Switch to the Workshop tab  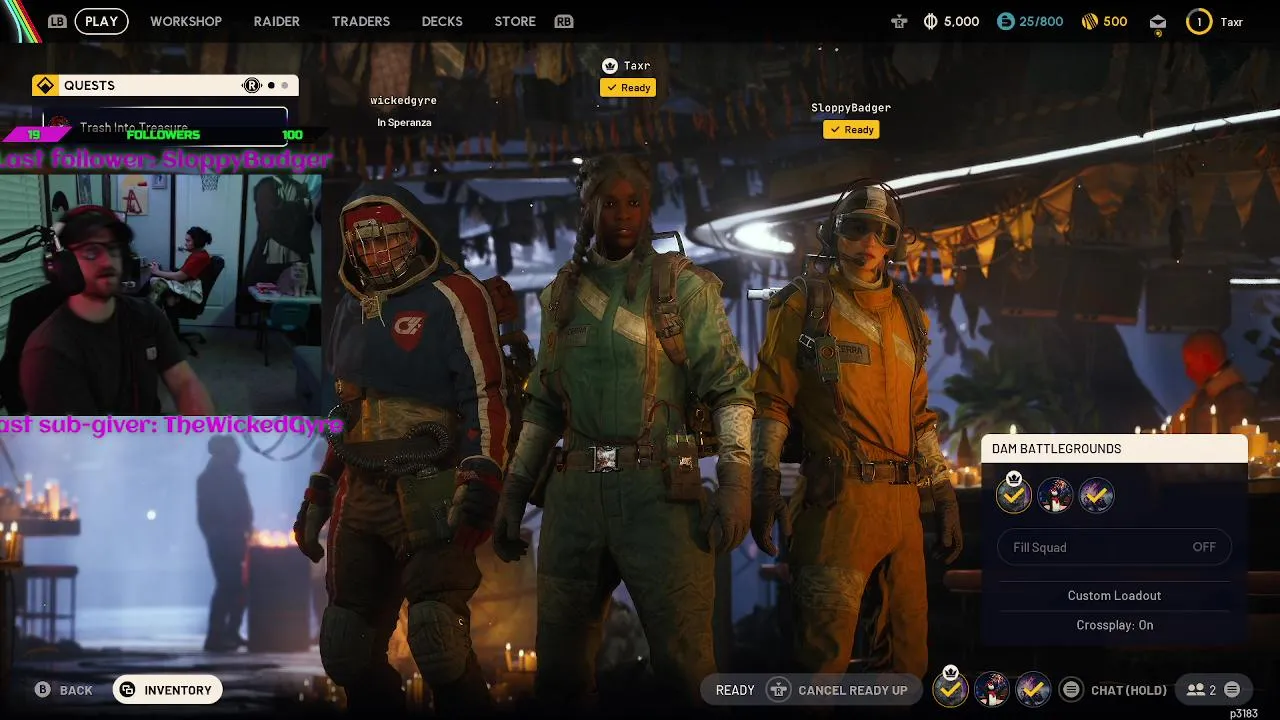click(x=186, y=21)
